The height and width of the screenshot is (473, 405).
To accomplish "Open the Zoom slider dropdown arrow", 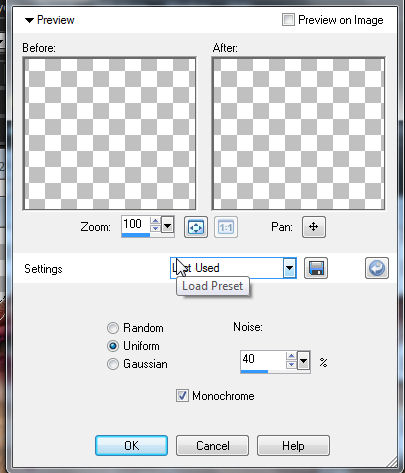I will 167,225.
